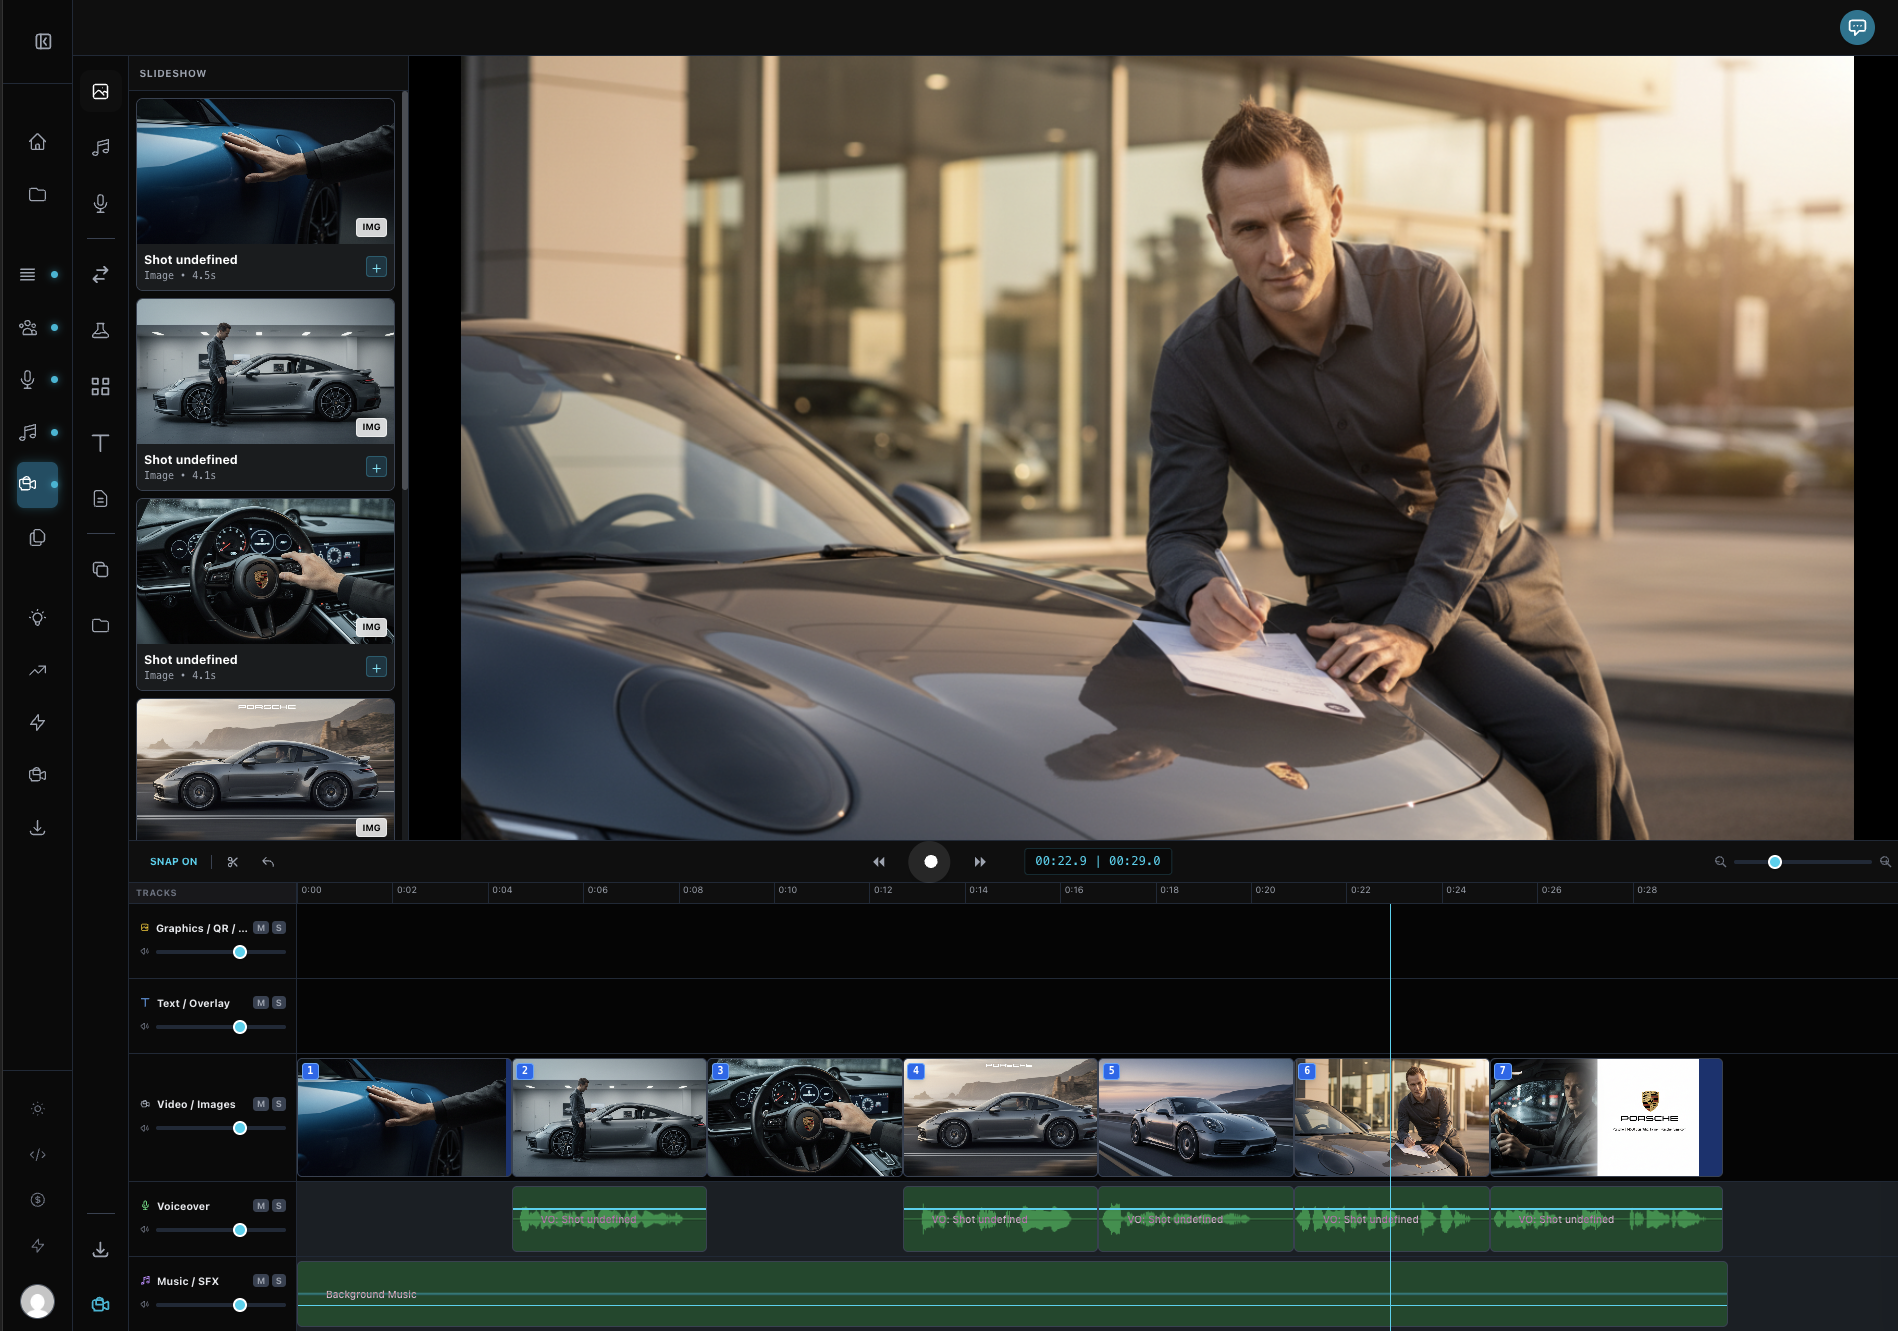Select the music note icon in the tool column
This screenshot has width=1898, height=1331.
(x=101, y=148)
